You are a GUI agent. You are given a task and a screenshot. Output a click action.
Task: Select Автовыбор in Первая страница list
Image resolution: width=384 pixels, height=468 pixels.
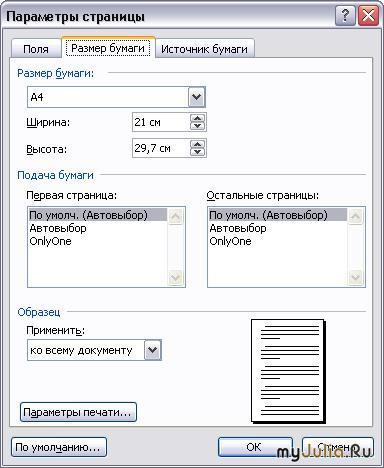point(58,228)
